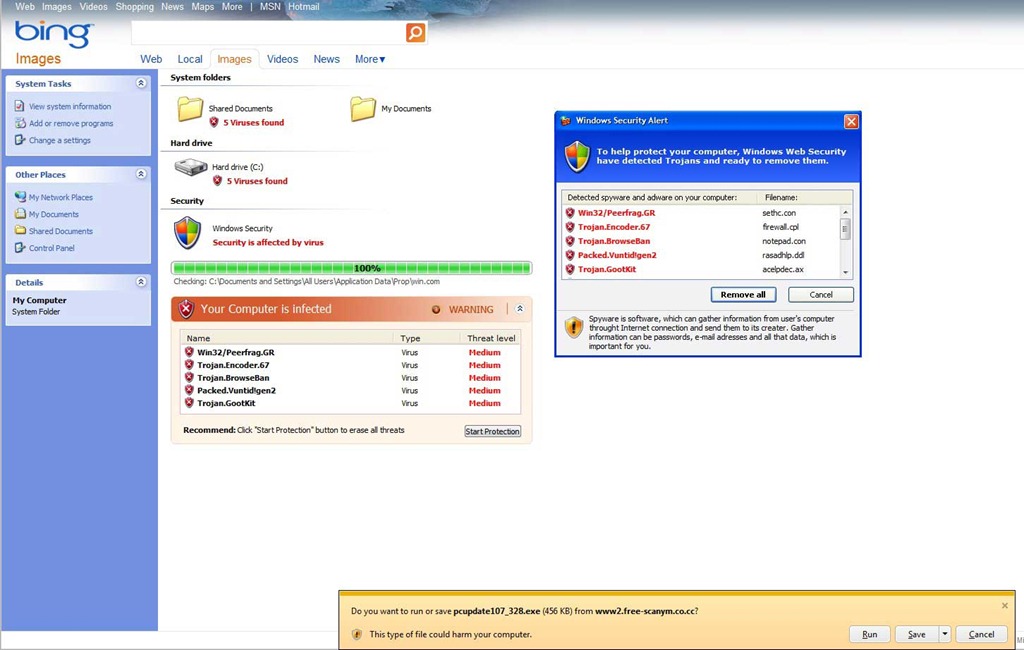The height and width of the screenshot is (650, 1024).
Task: Switch to the Local search tab
Action: coord(190,59)
